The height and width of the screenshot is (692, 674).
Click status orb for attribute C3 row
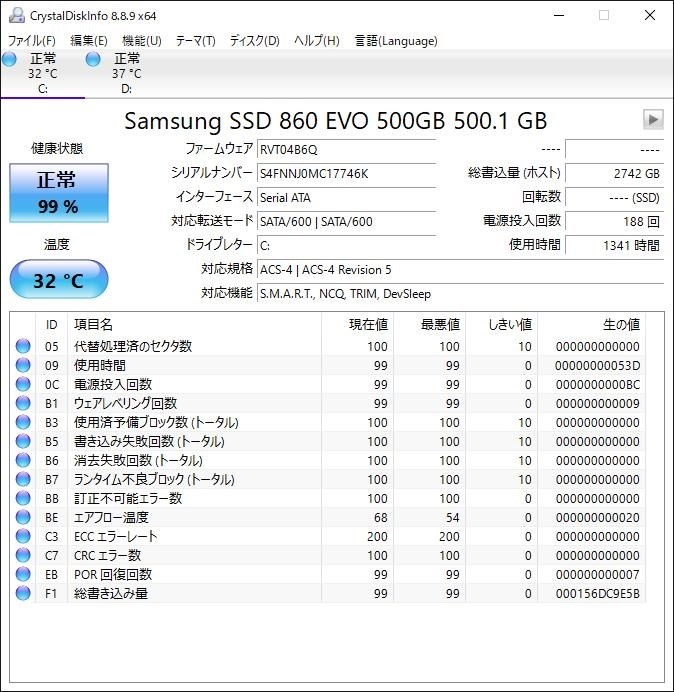[x=23, y=536]
